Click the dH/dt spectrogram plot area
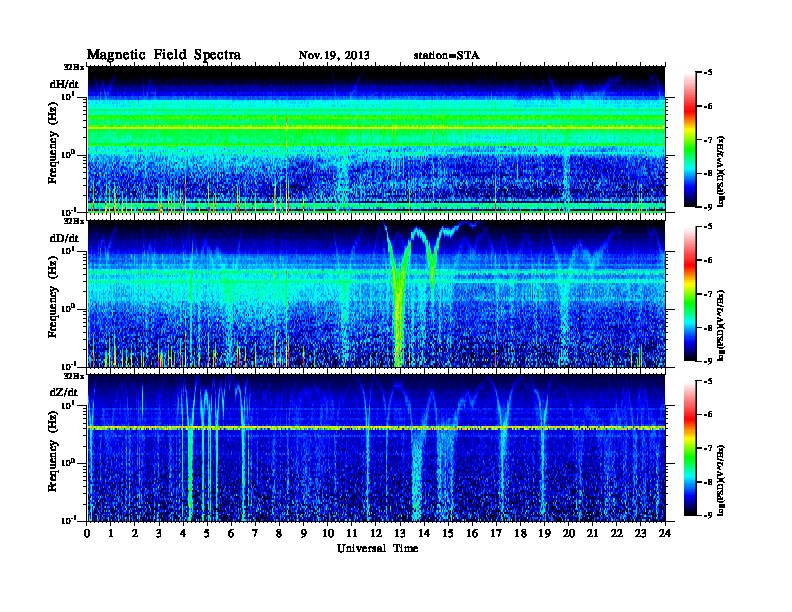The height and width of the screenshot is (612, 792). coord(376,139)
